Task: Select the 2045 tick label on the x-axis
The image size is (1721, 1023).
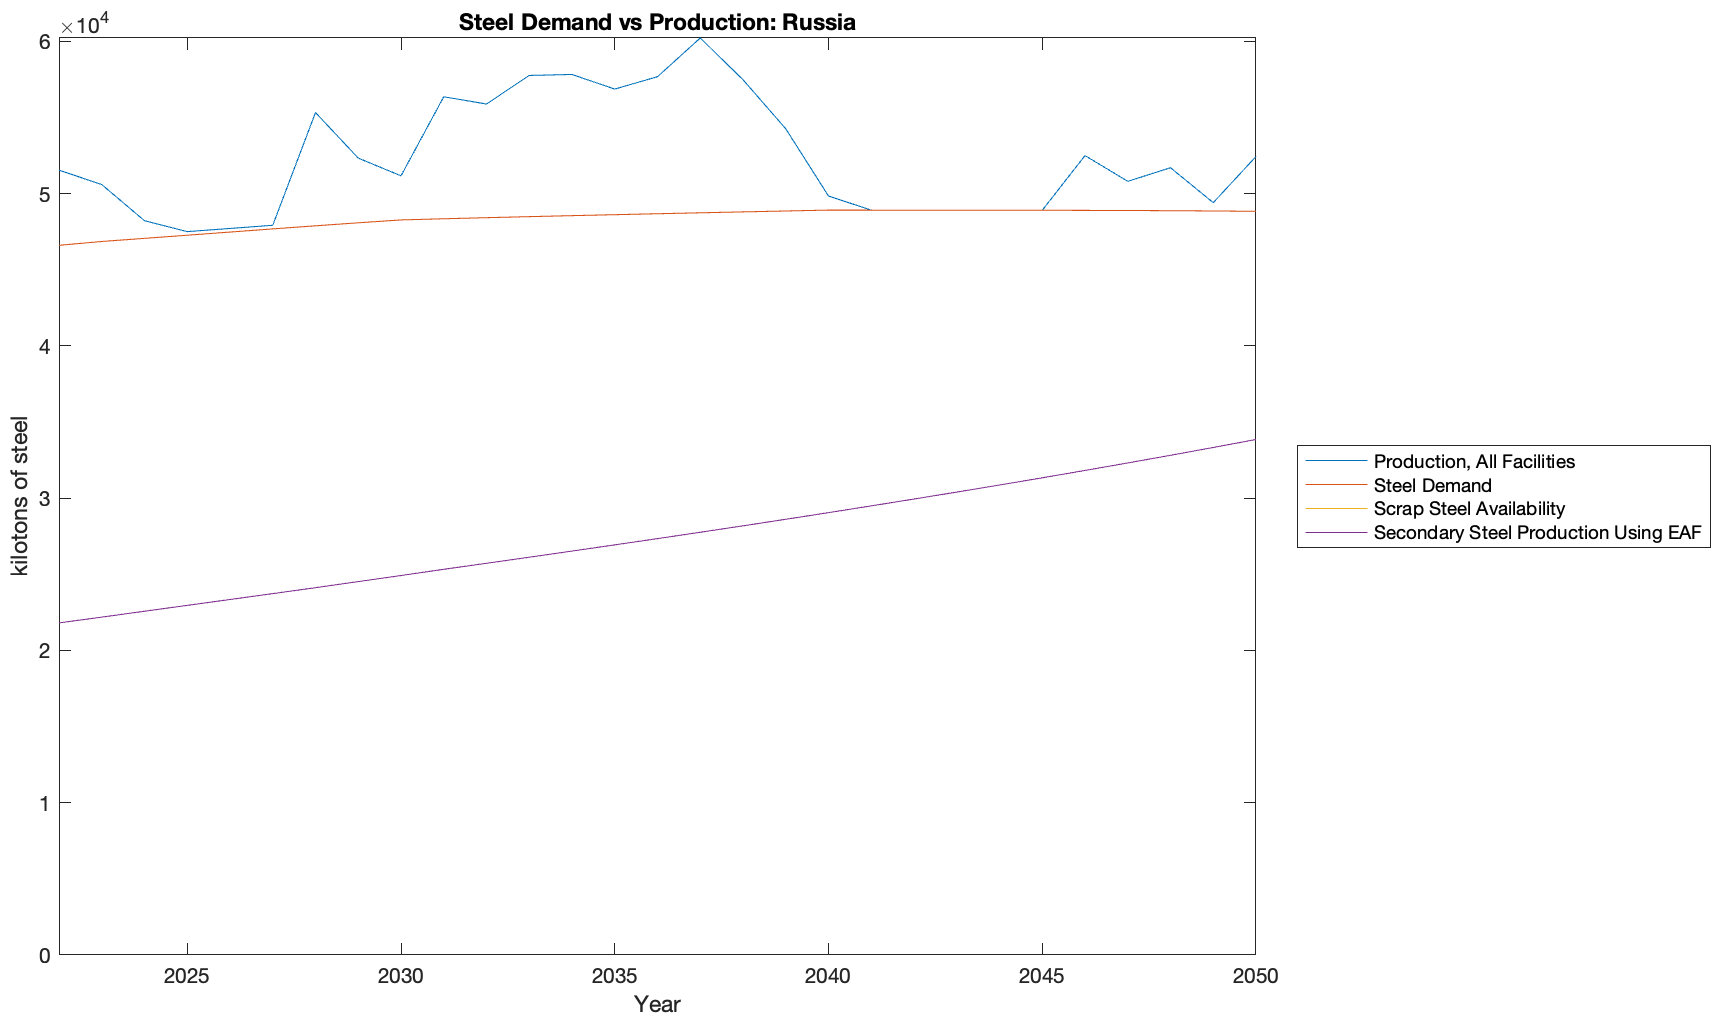Action: click(1042, 976)
